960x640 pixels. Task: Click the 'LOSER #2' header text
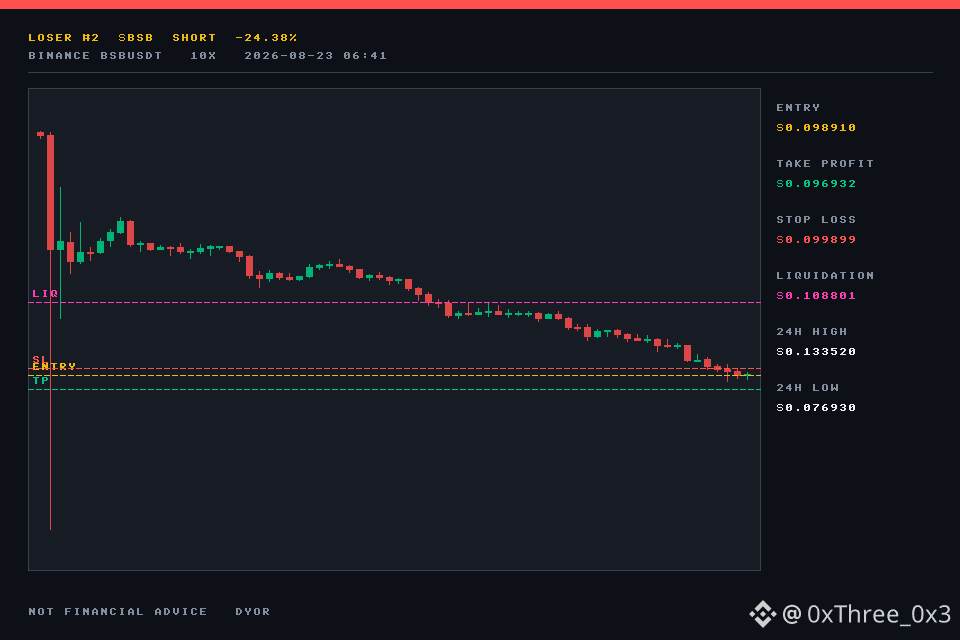coord(64,38)
